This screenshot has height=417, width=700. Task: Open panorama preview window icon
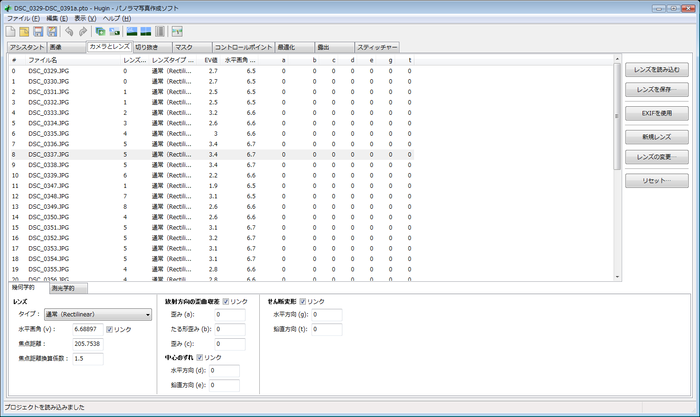(132, 31)
